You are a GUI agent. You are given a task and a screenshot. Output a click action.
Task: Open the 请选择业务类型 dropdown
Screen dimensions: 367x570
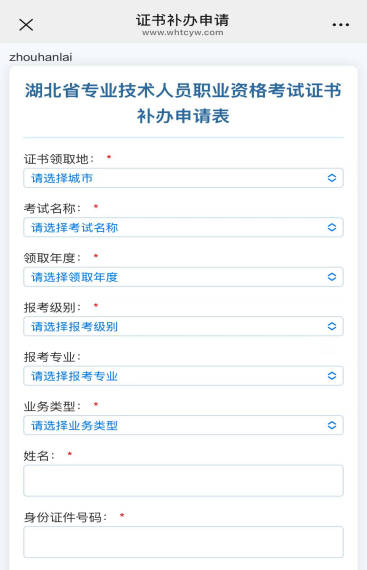pos(184,425)
